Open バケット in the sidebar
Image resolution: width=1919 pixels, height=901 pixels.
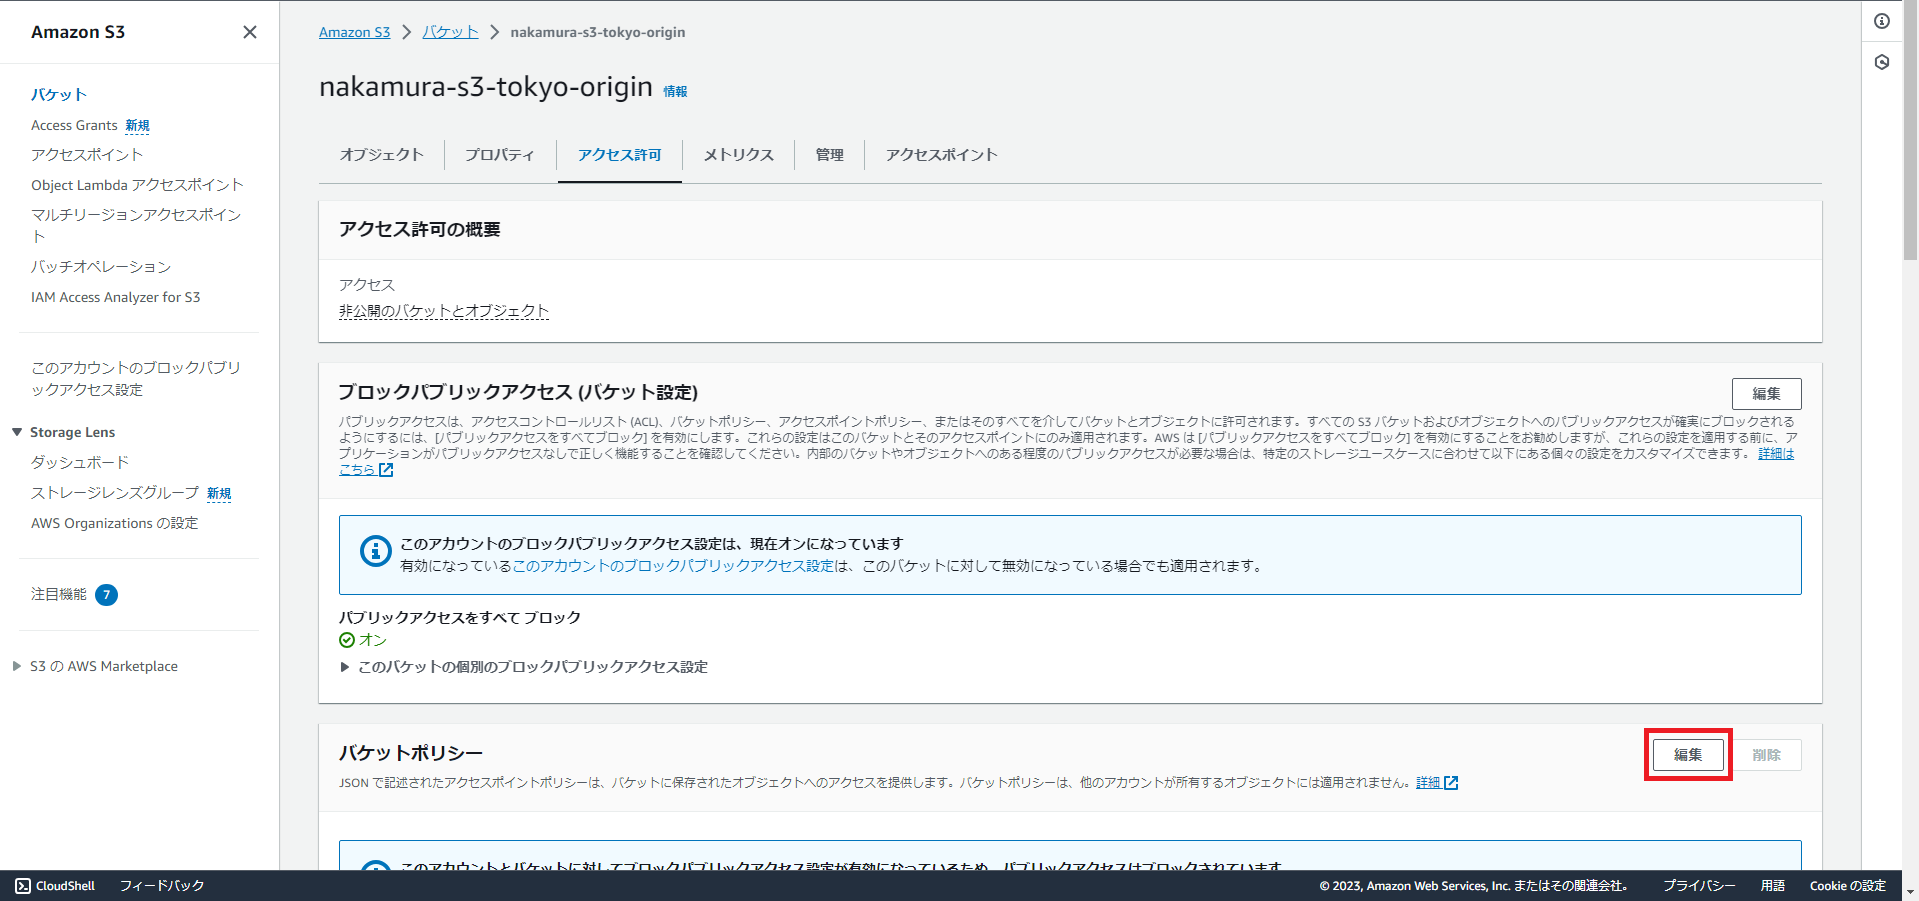tap(59, 94)
